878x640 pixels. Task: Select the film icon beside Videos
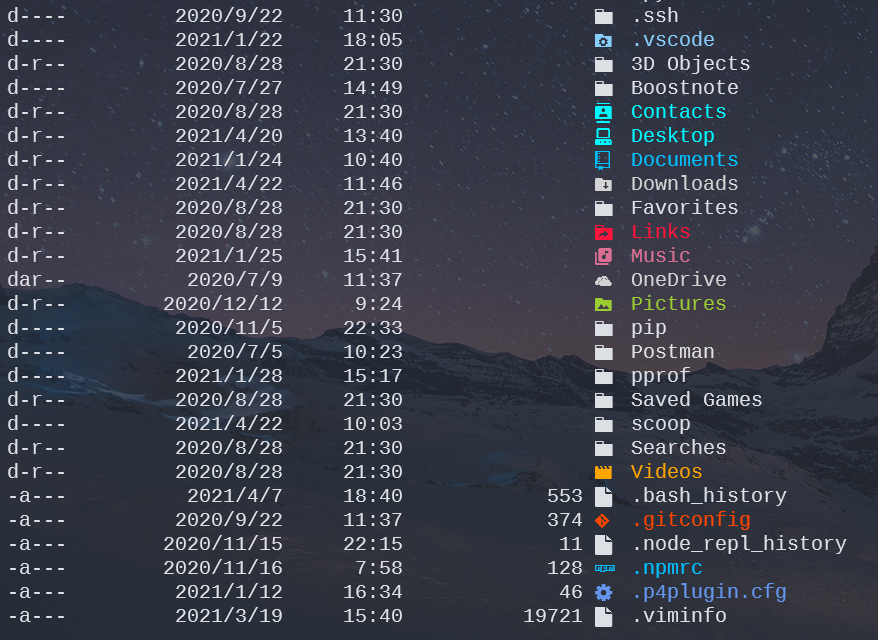604,472
